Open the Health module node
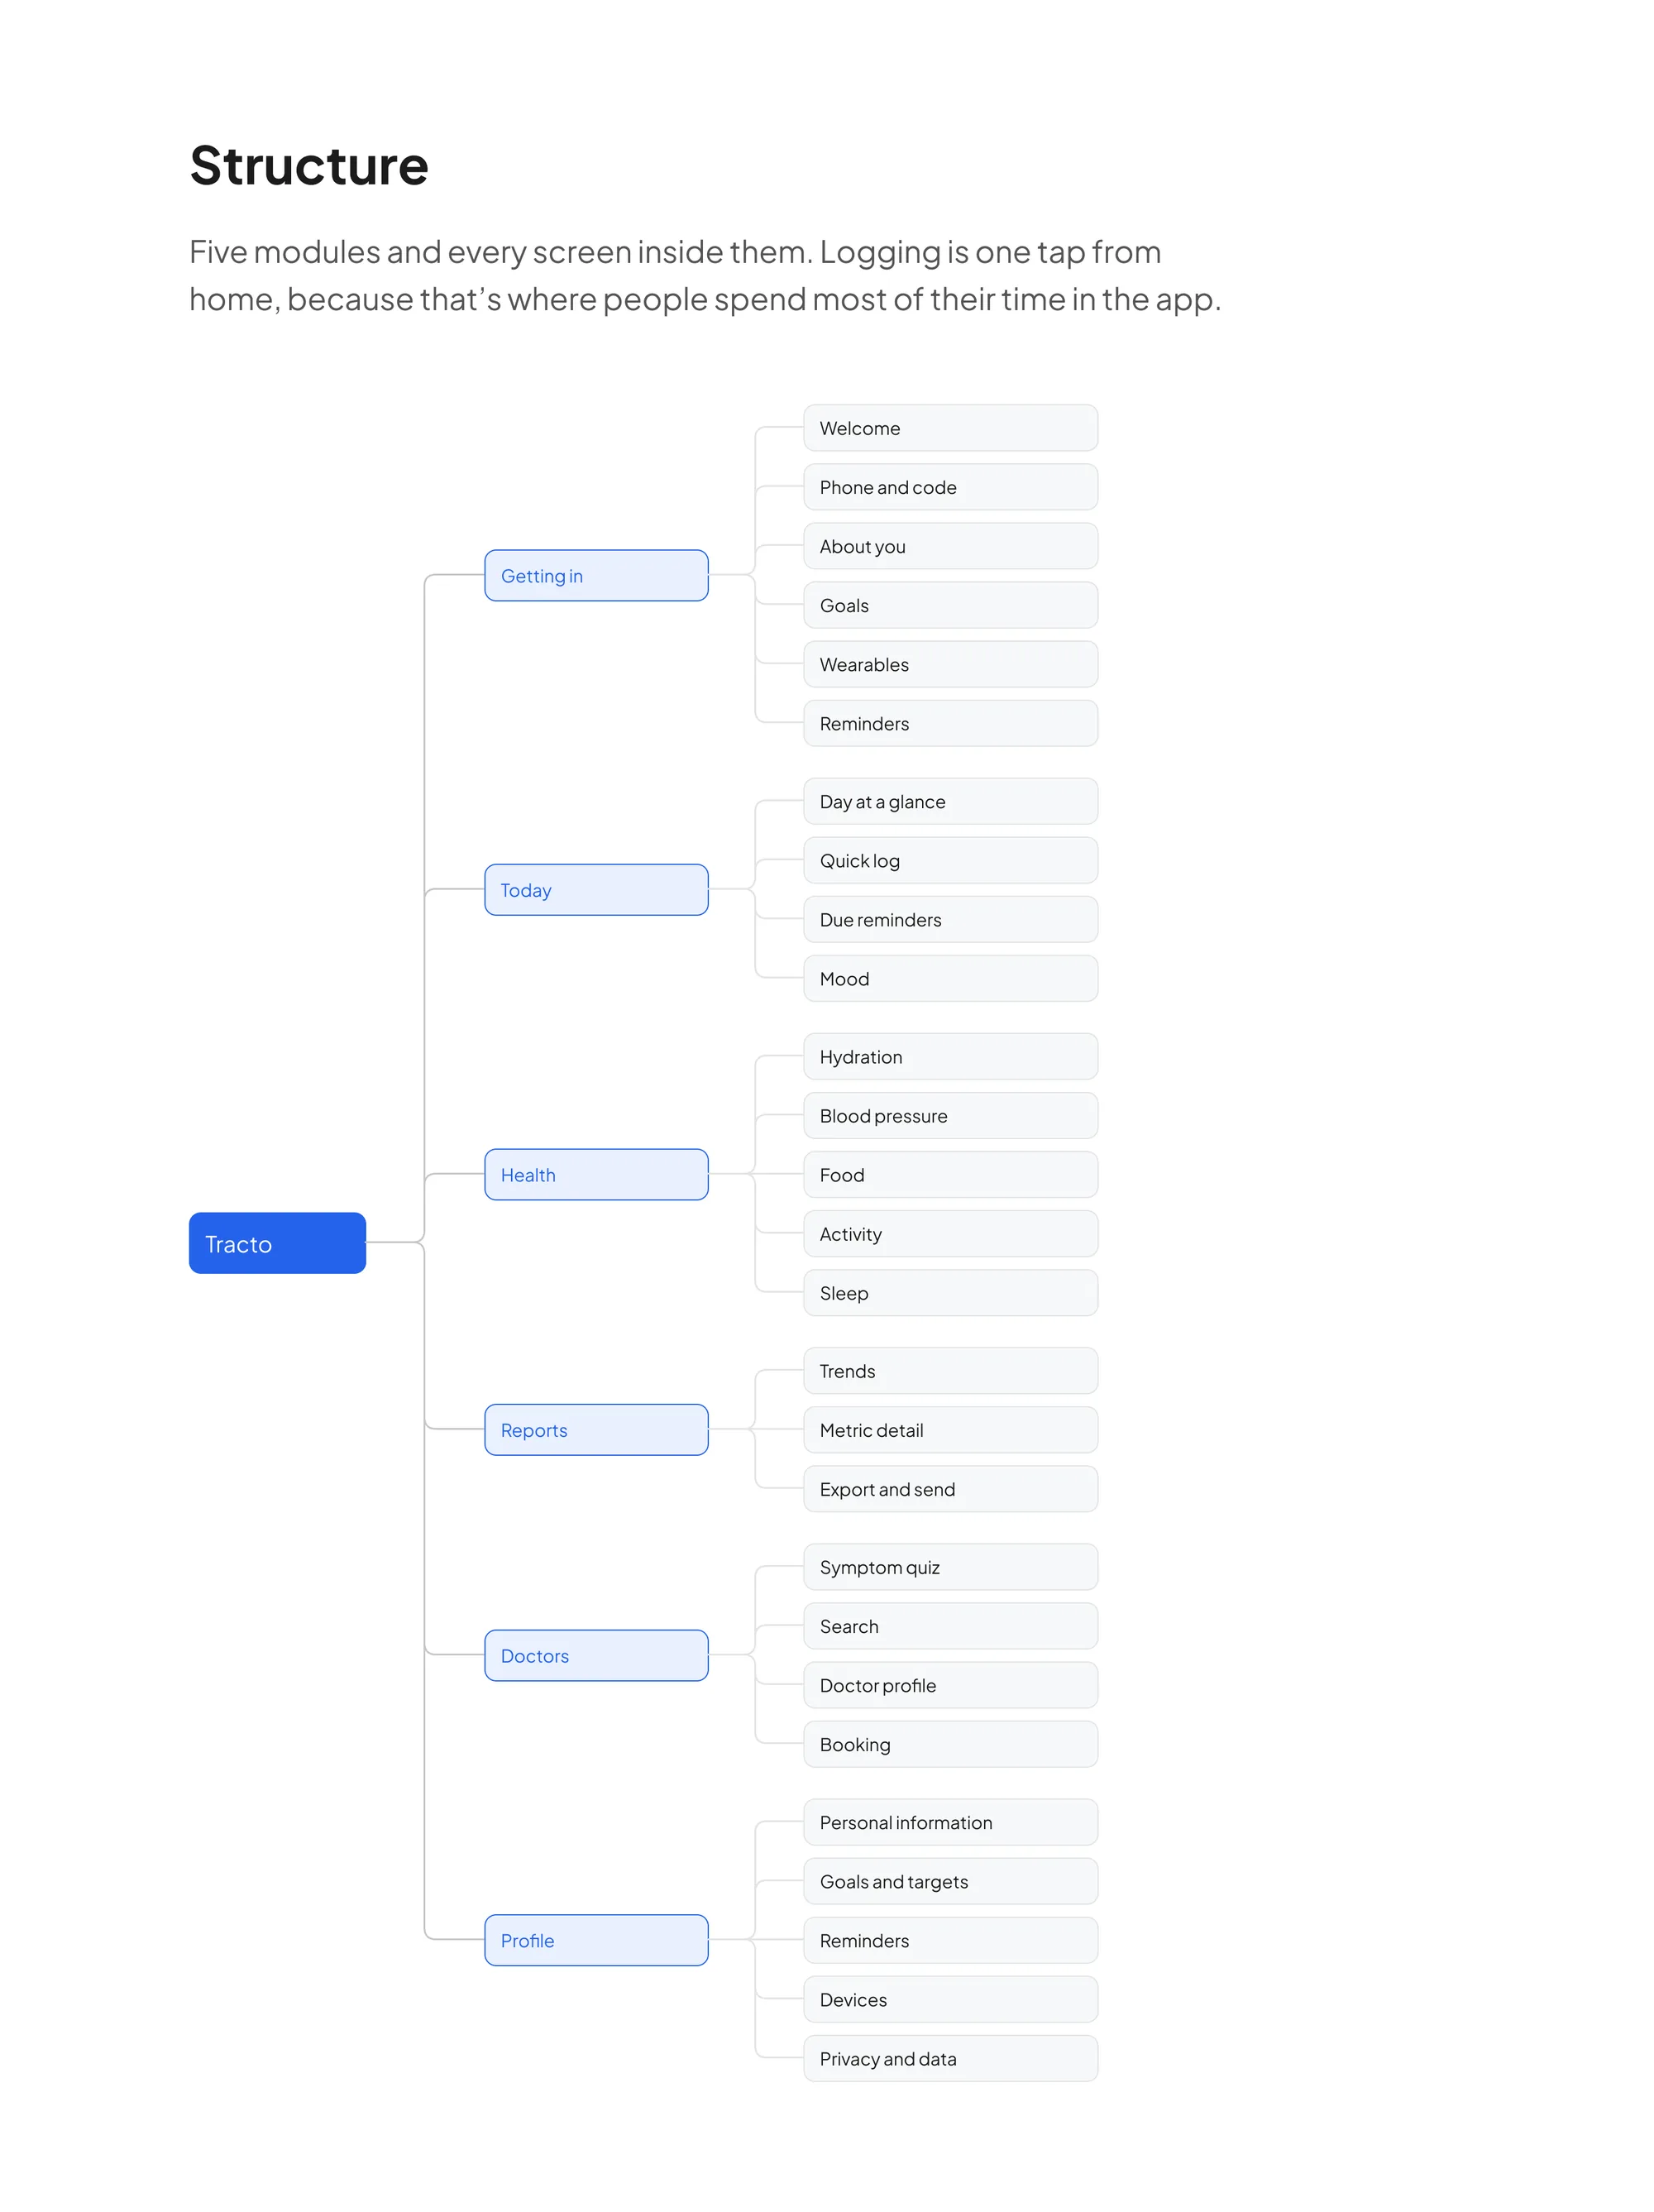The height and width of the screenshot is (2212, 1654). tap(596, 1174)
